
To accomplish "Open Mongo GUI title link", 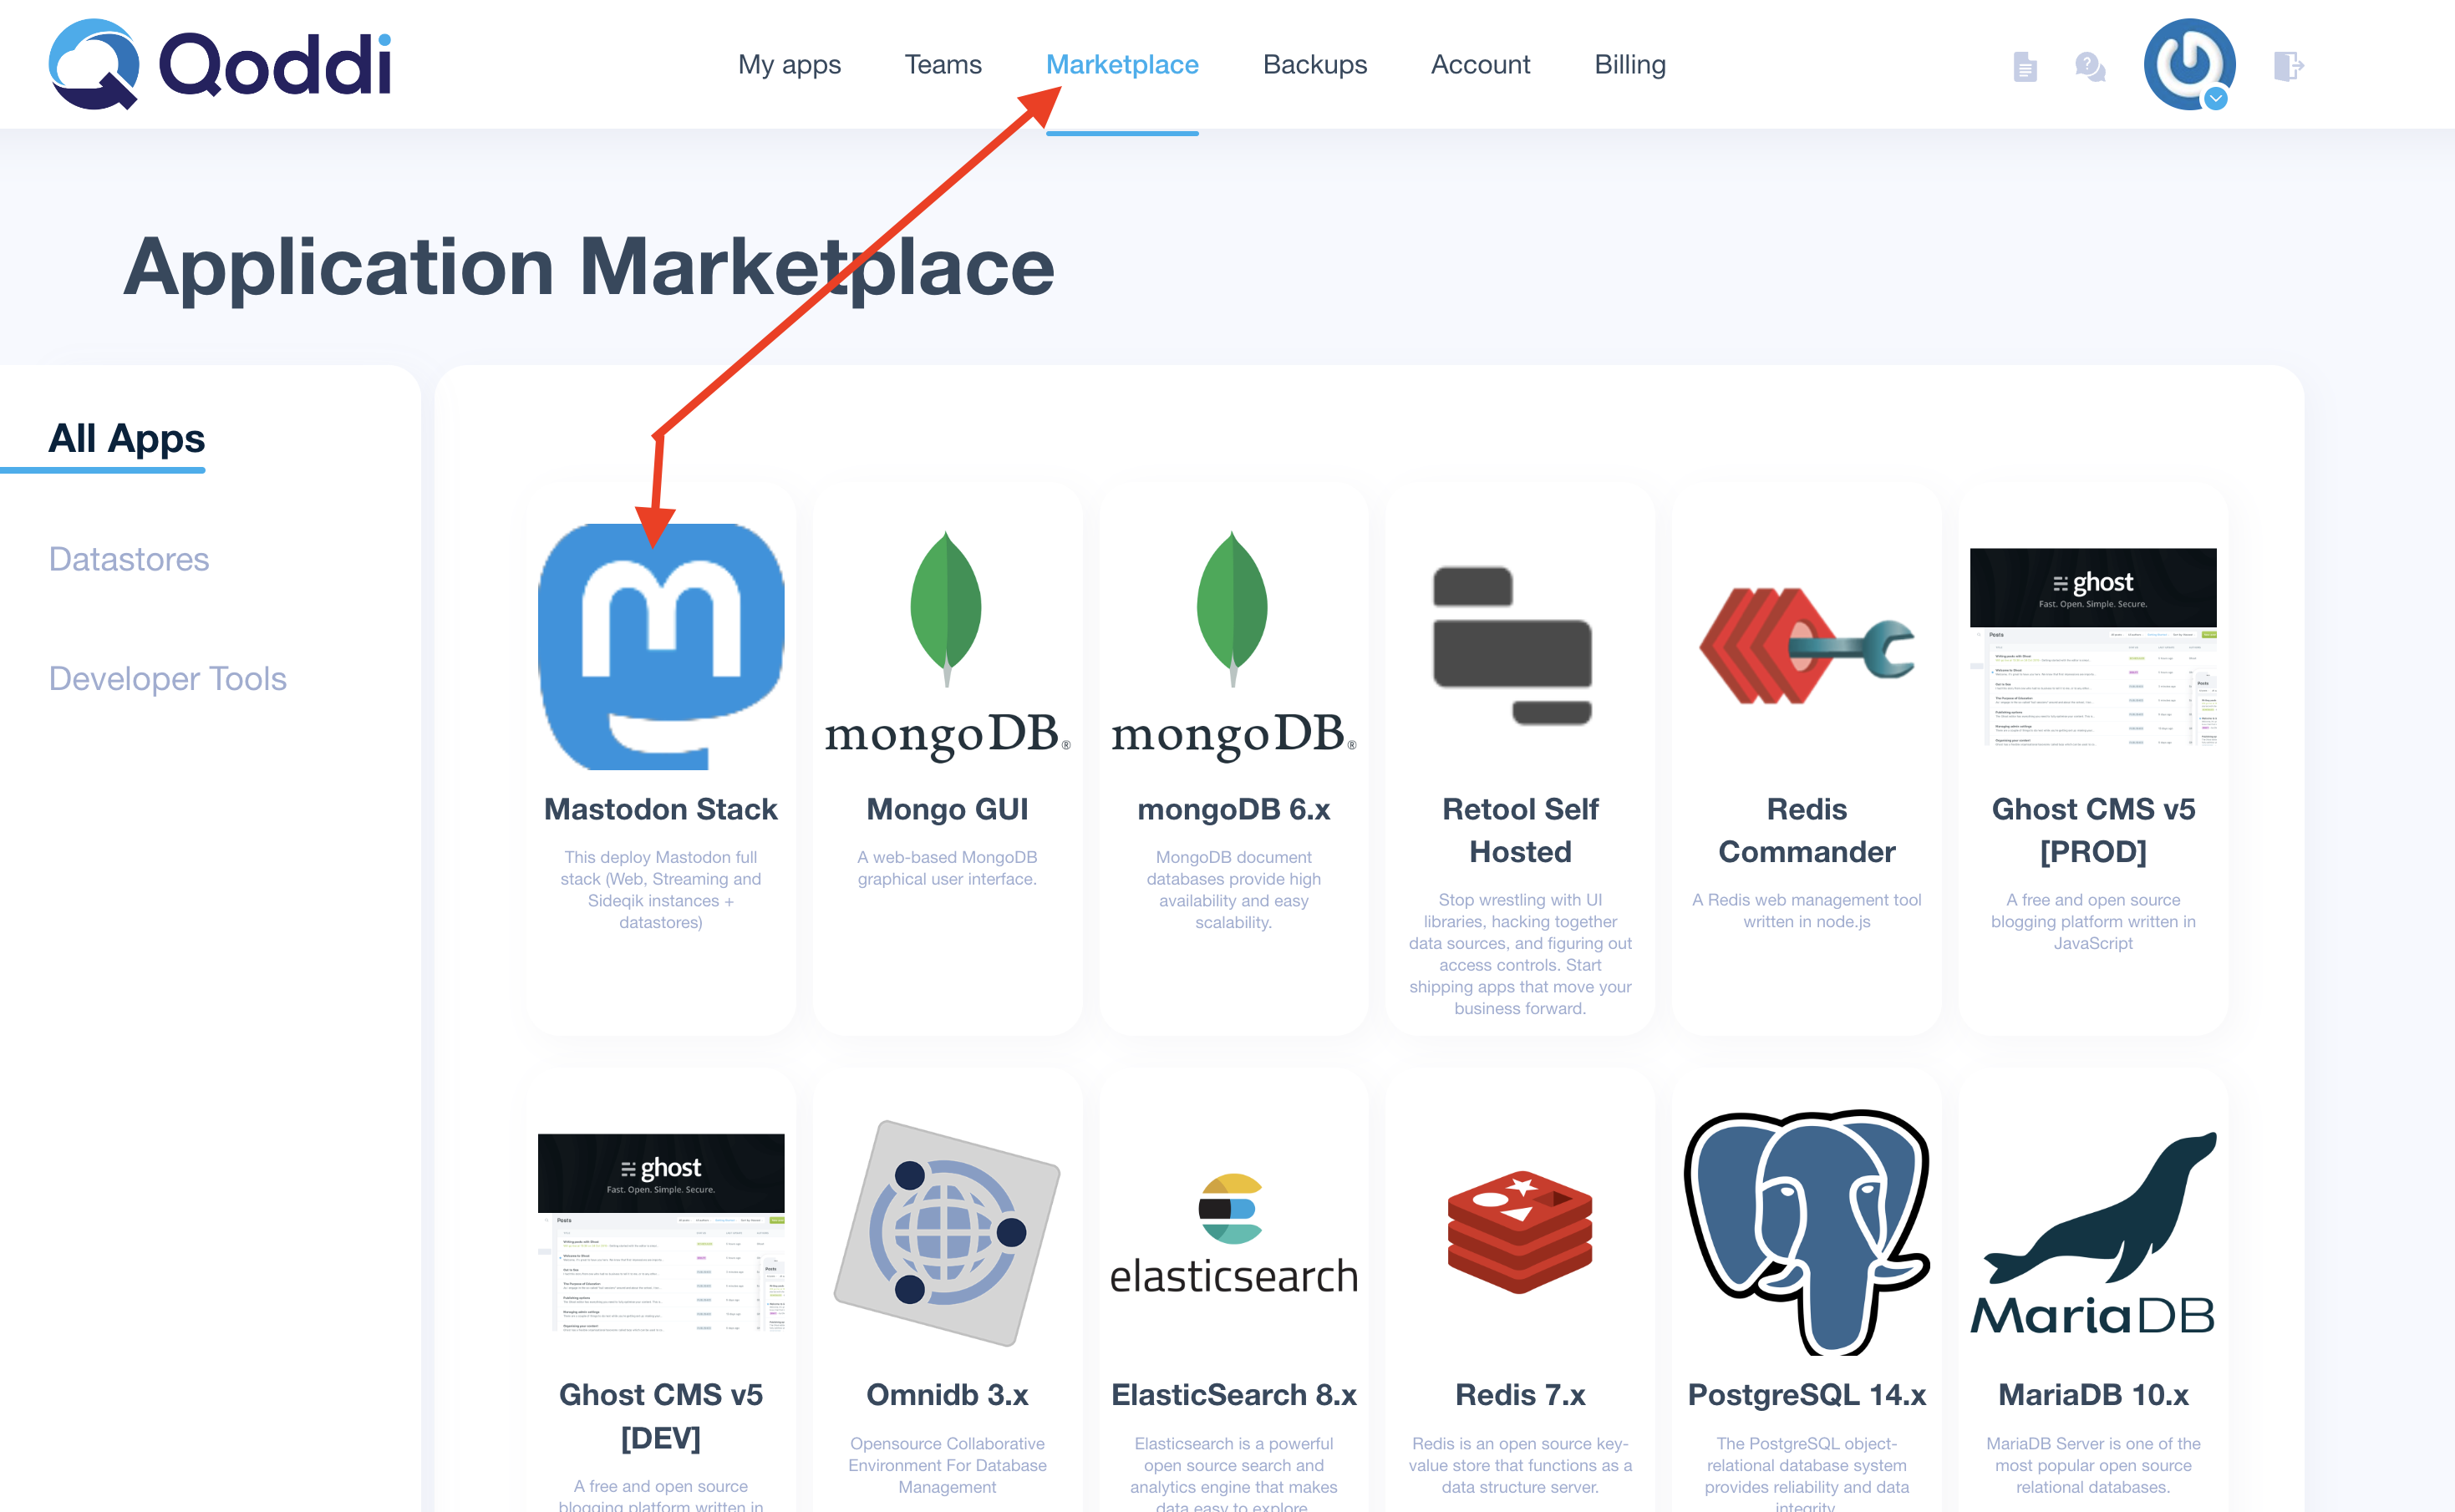I will (x=947, y=809).
